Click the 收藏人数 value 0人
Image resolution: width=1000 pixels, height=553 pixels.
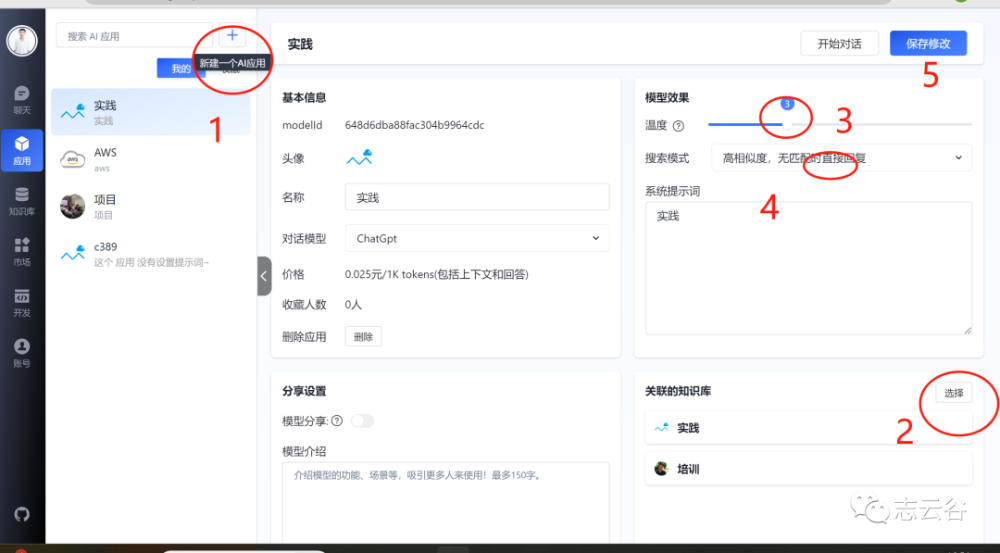coord(353,304)
